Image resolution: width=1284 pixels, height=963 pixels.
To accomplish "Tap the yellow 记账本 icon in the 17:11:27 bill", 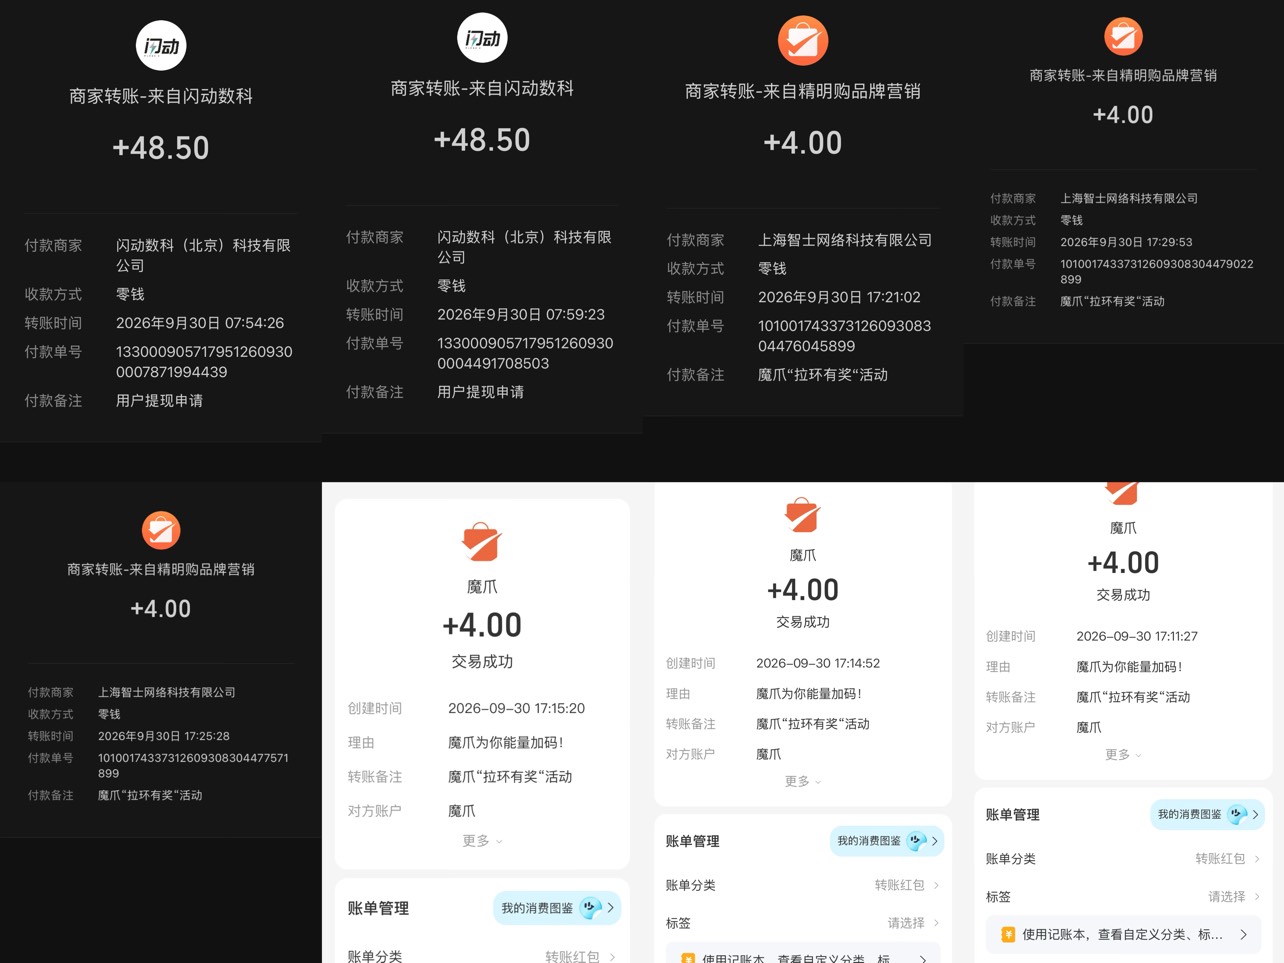I will [x=1008, y=935].
